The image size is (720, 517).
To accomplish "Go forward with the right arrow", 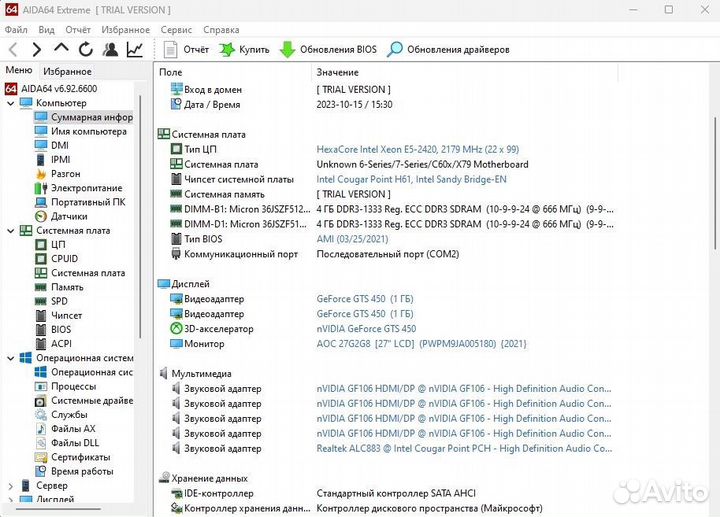I will pos(37,49).
